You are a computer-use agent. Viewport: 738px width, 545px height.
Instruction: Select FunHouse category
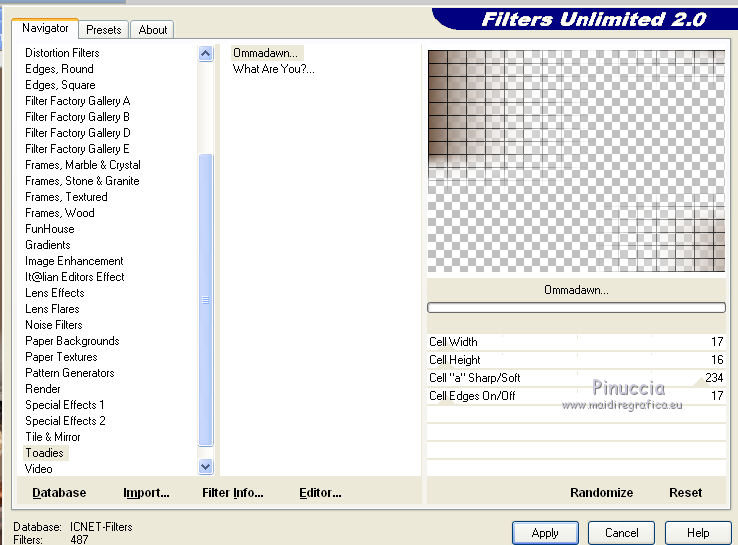click(x=50, y=229)
